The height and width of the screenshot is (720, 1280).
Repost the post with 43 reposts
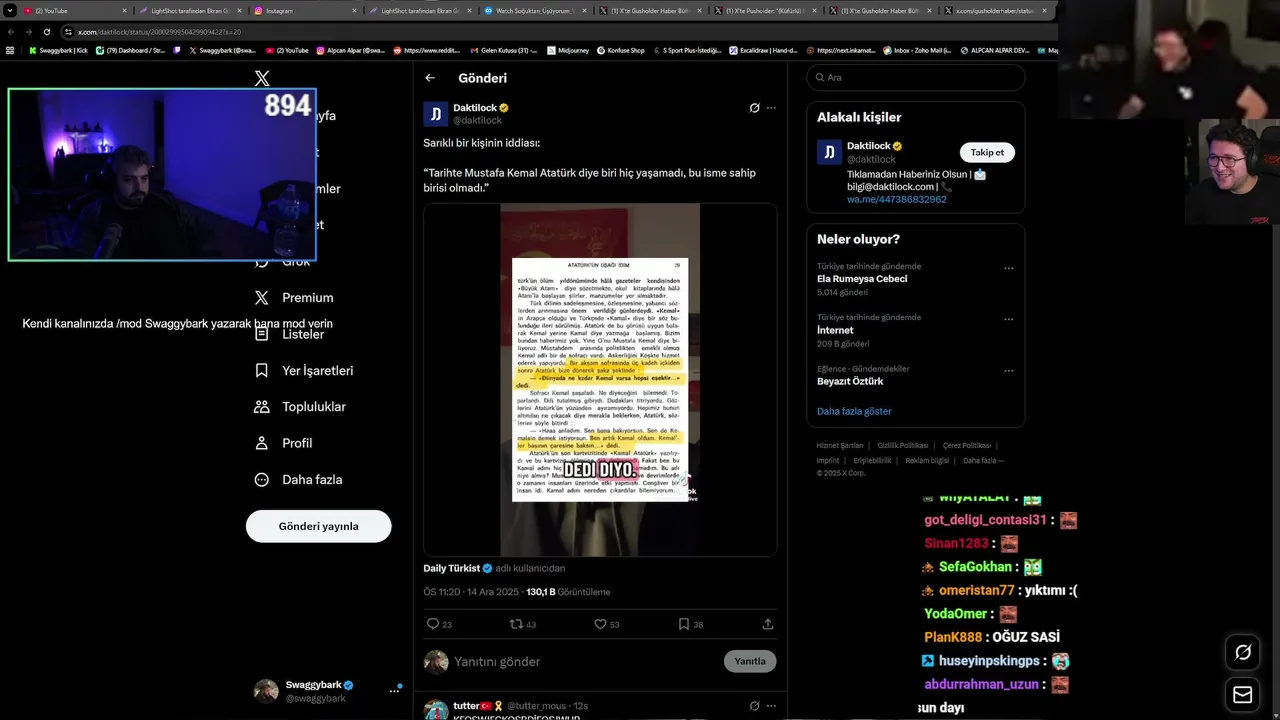(x=516, y=624)
